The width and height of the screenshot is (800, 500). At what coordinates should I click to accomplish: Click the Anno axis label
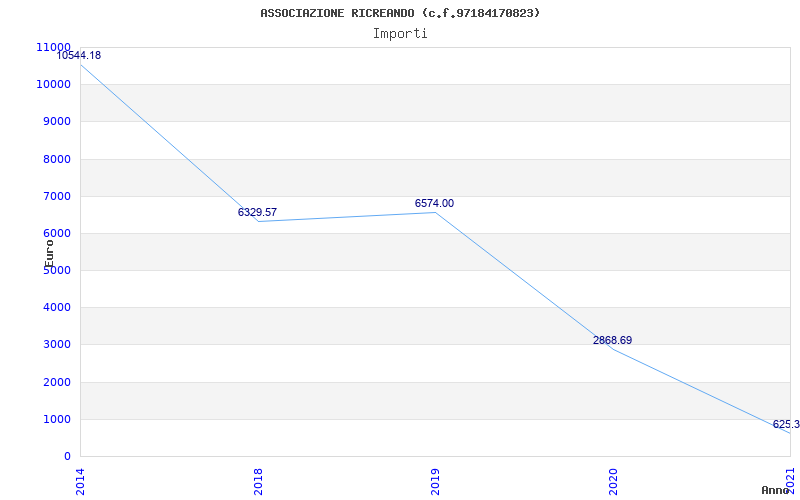click(775, 490)
